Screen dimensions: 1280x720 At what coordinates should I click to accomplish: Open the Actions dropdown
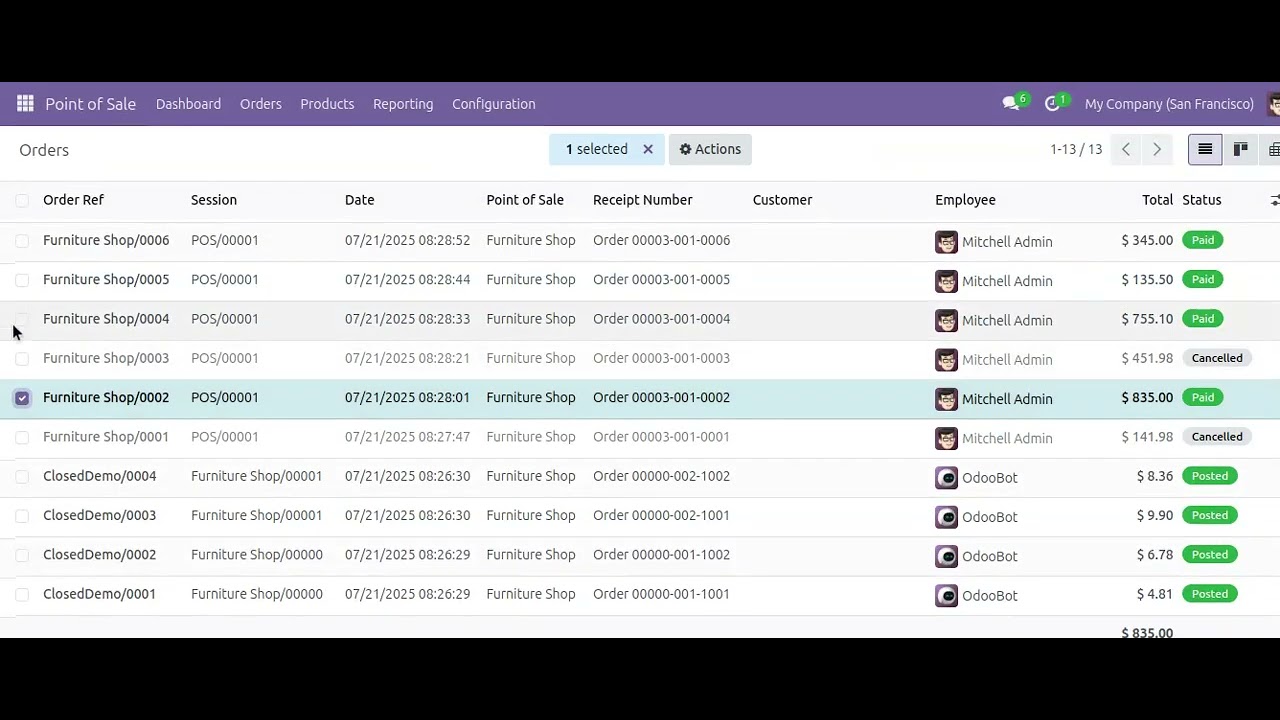coord(710,149)
